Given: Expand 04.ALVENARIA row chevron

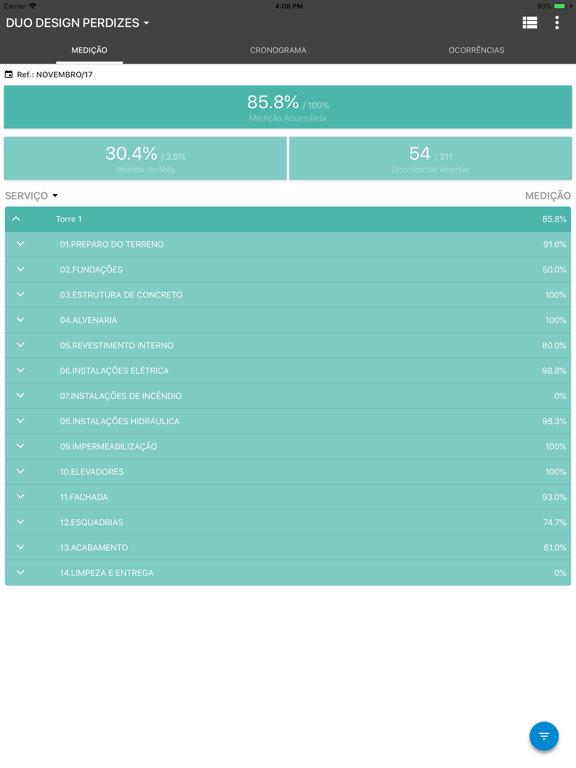Looking at the screenshot, I should 21,320.
